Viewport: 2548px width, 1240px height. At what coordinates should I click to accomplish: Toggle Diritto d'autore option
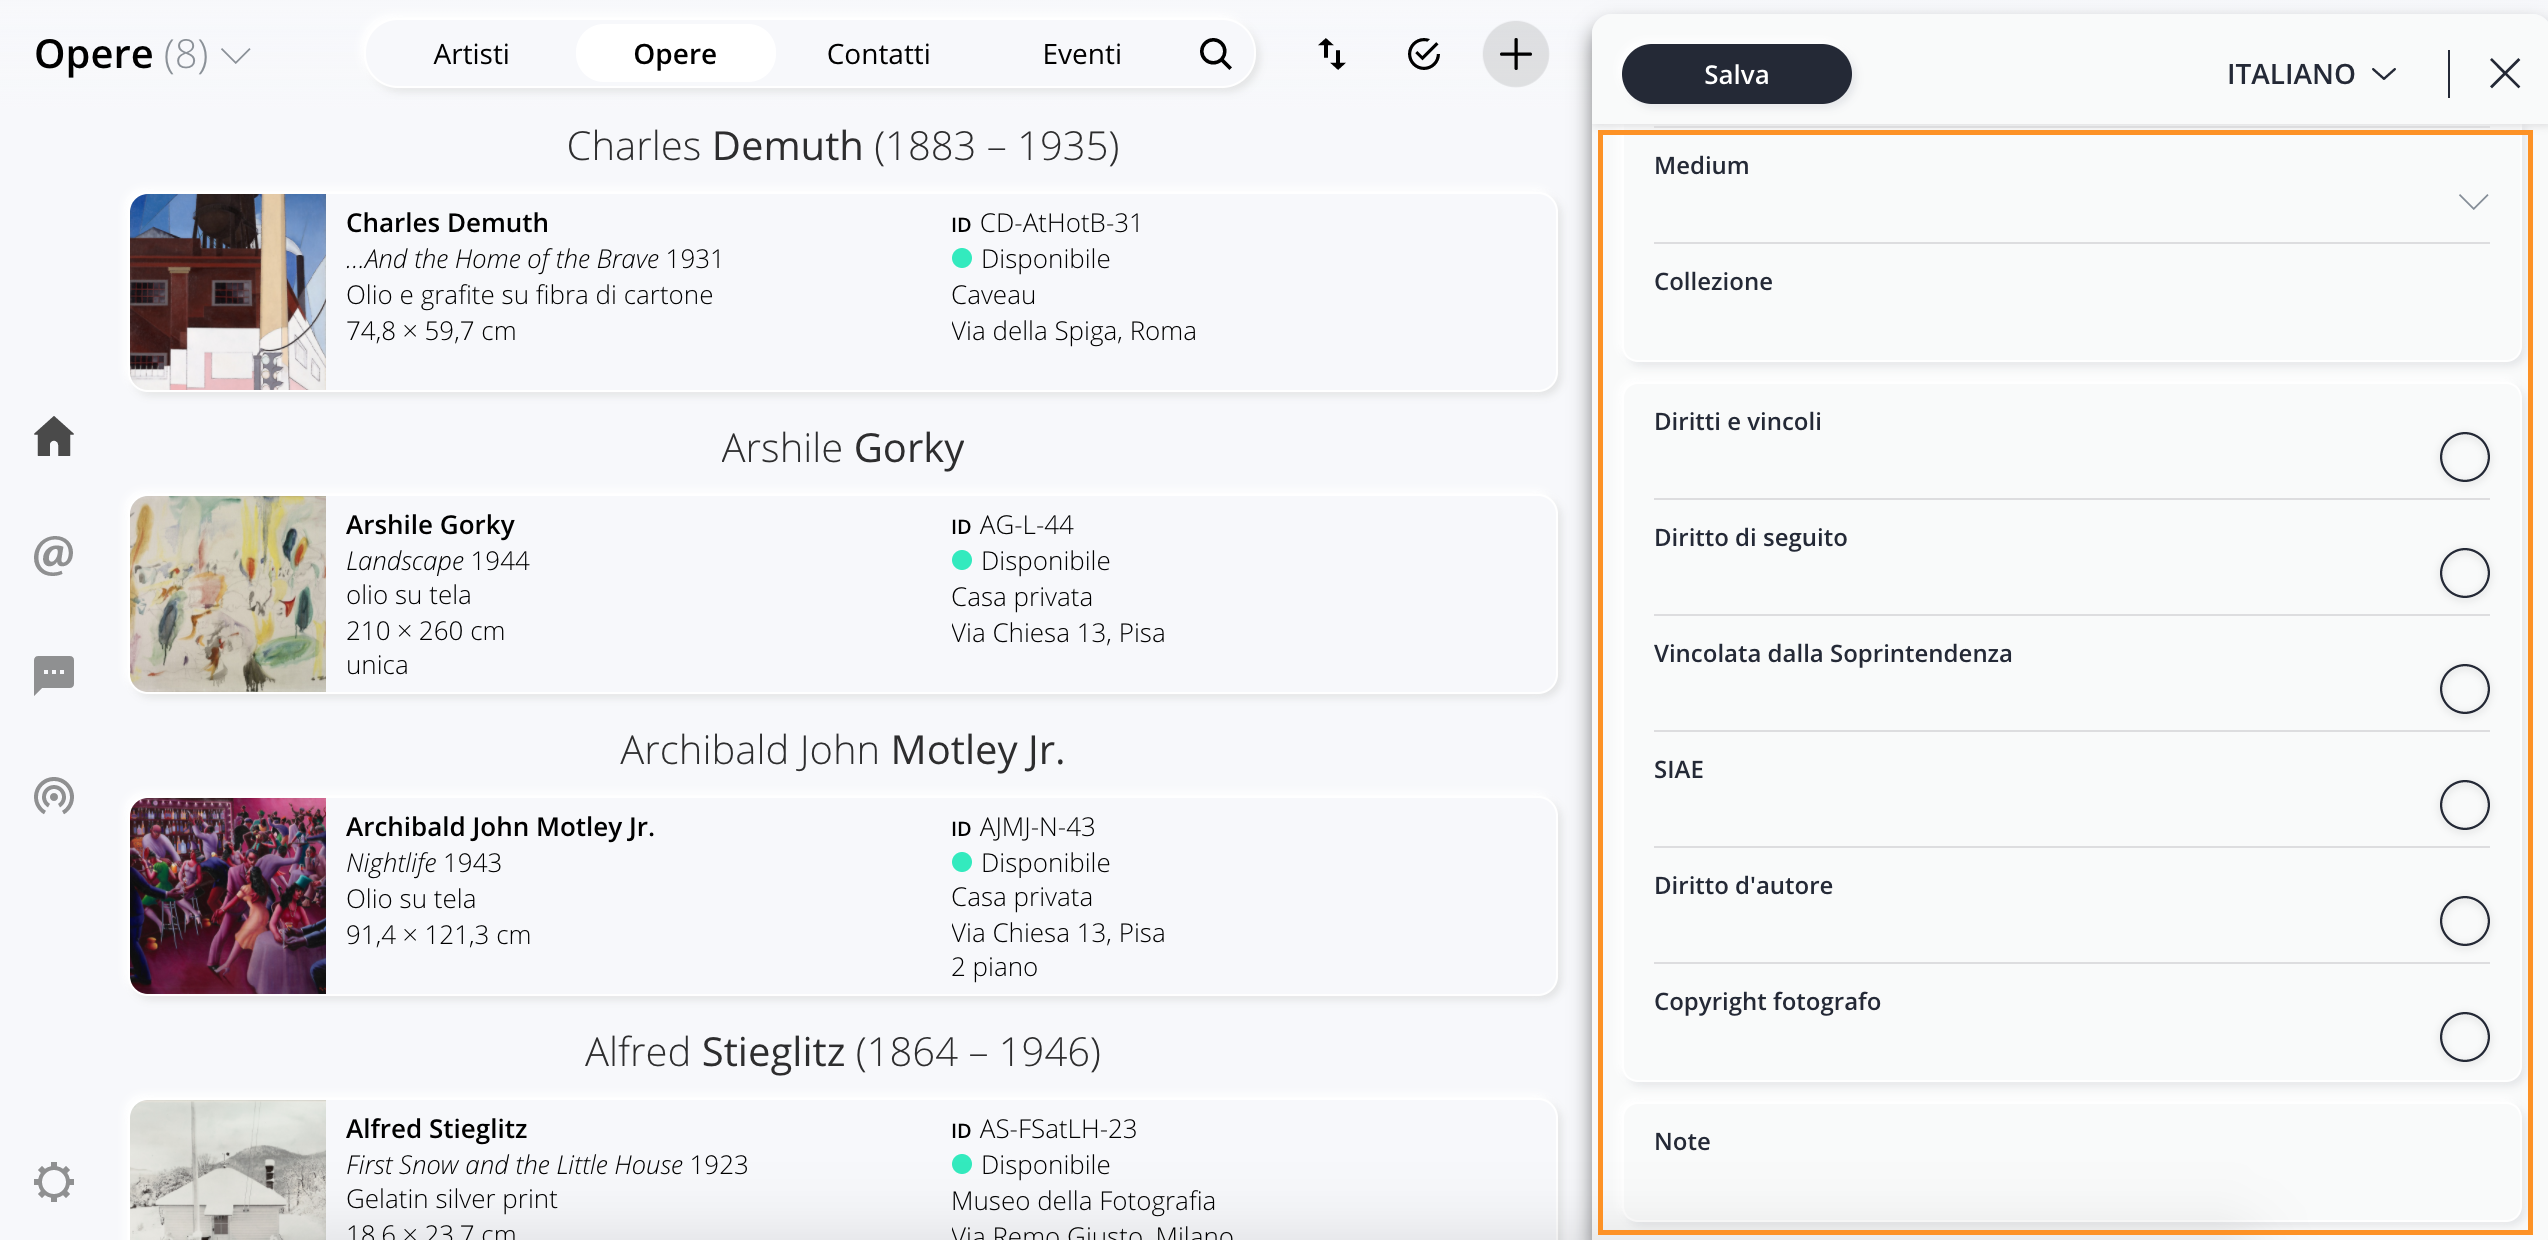point(2464,921)
